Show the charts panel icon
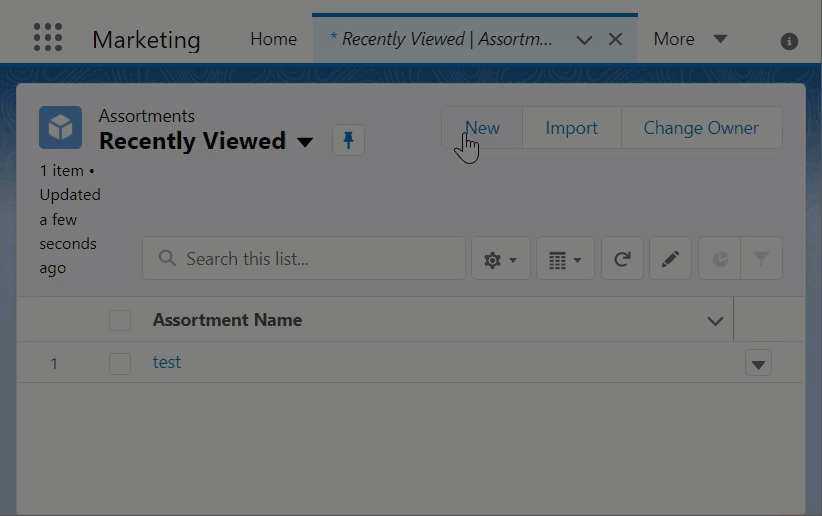822x516 pixels. [720, 259]
